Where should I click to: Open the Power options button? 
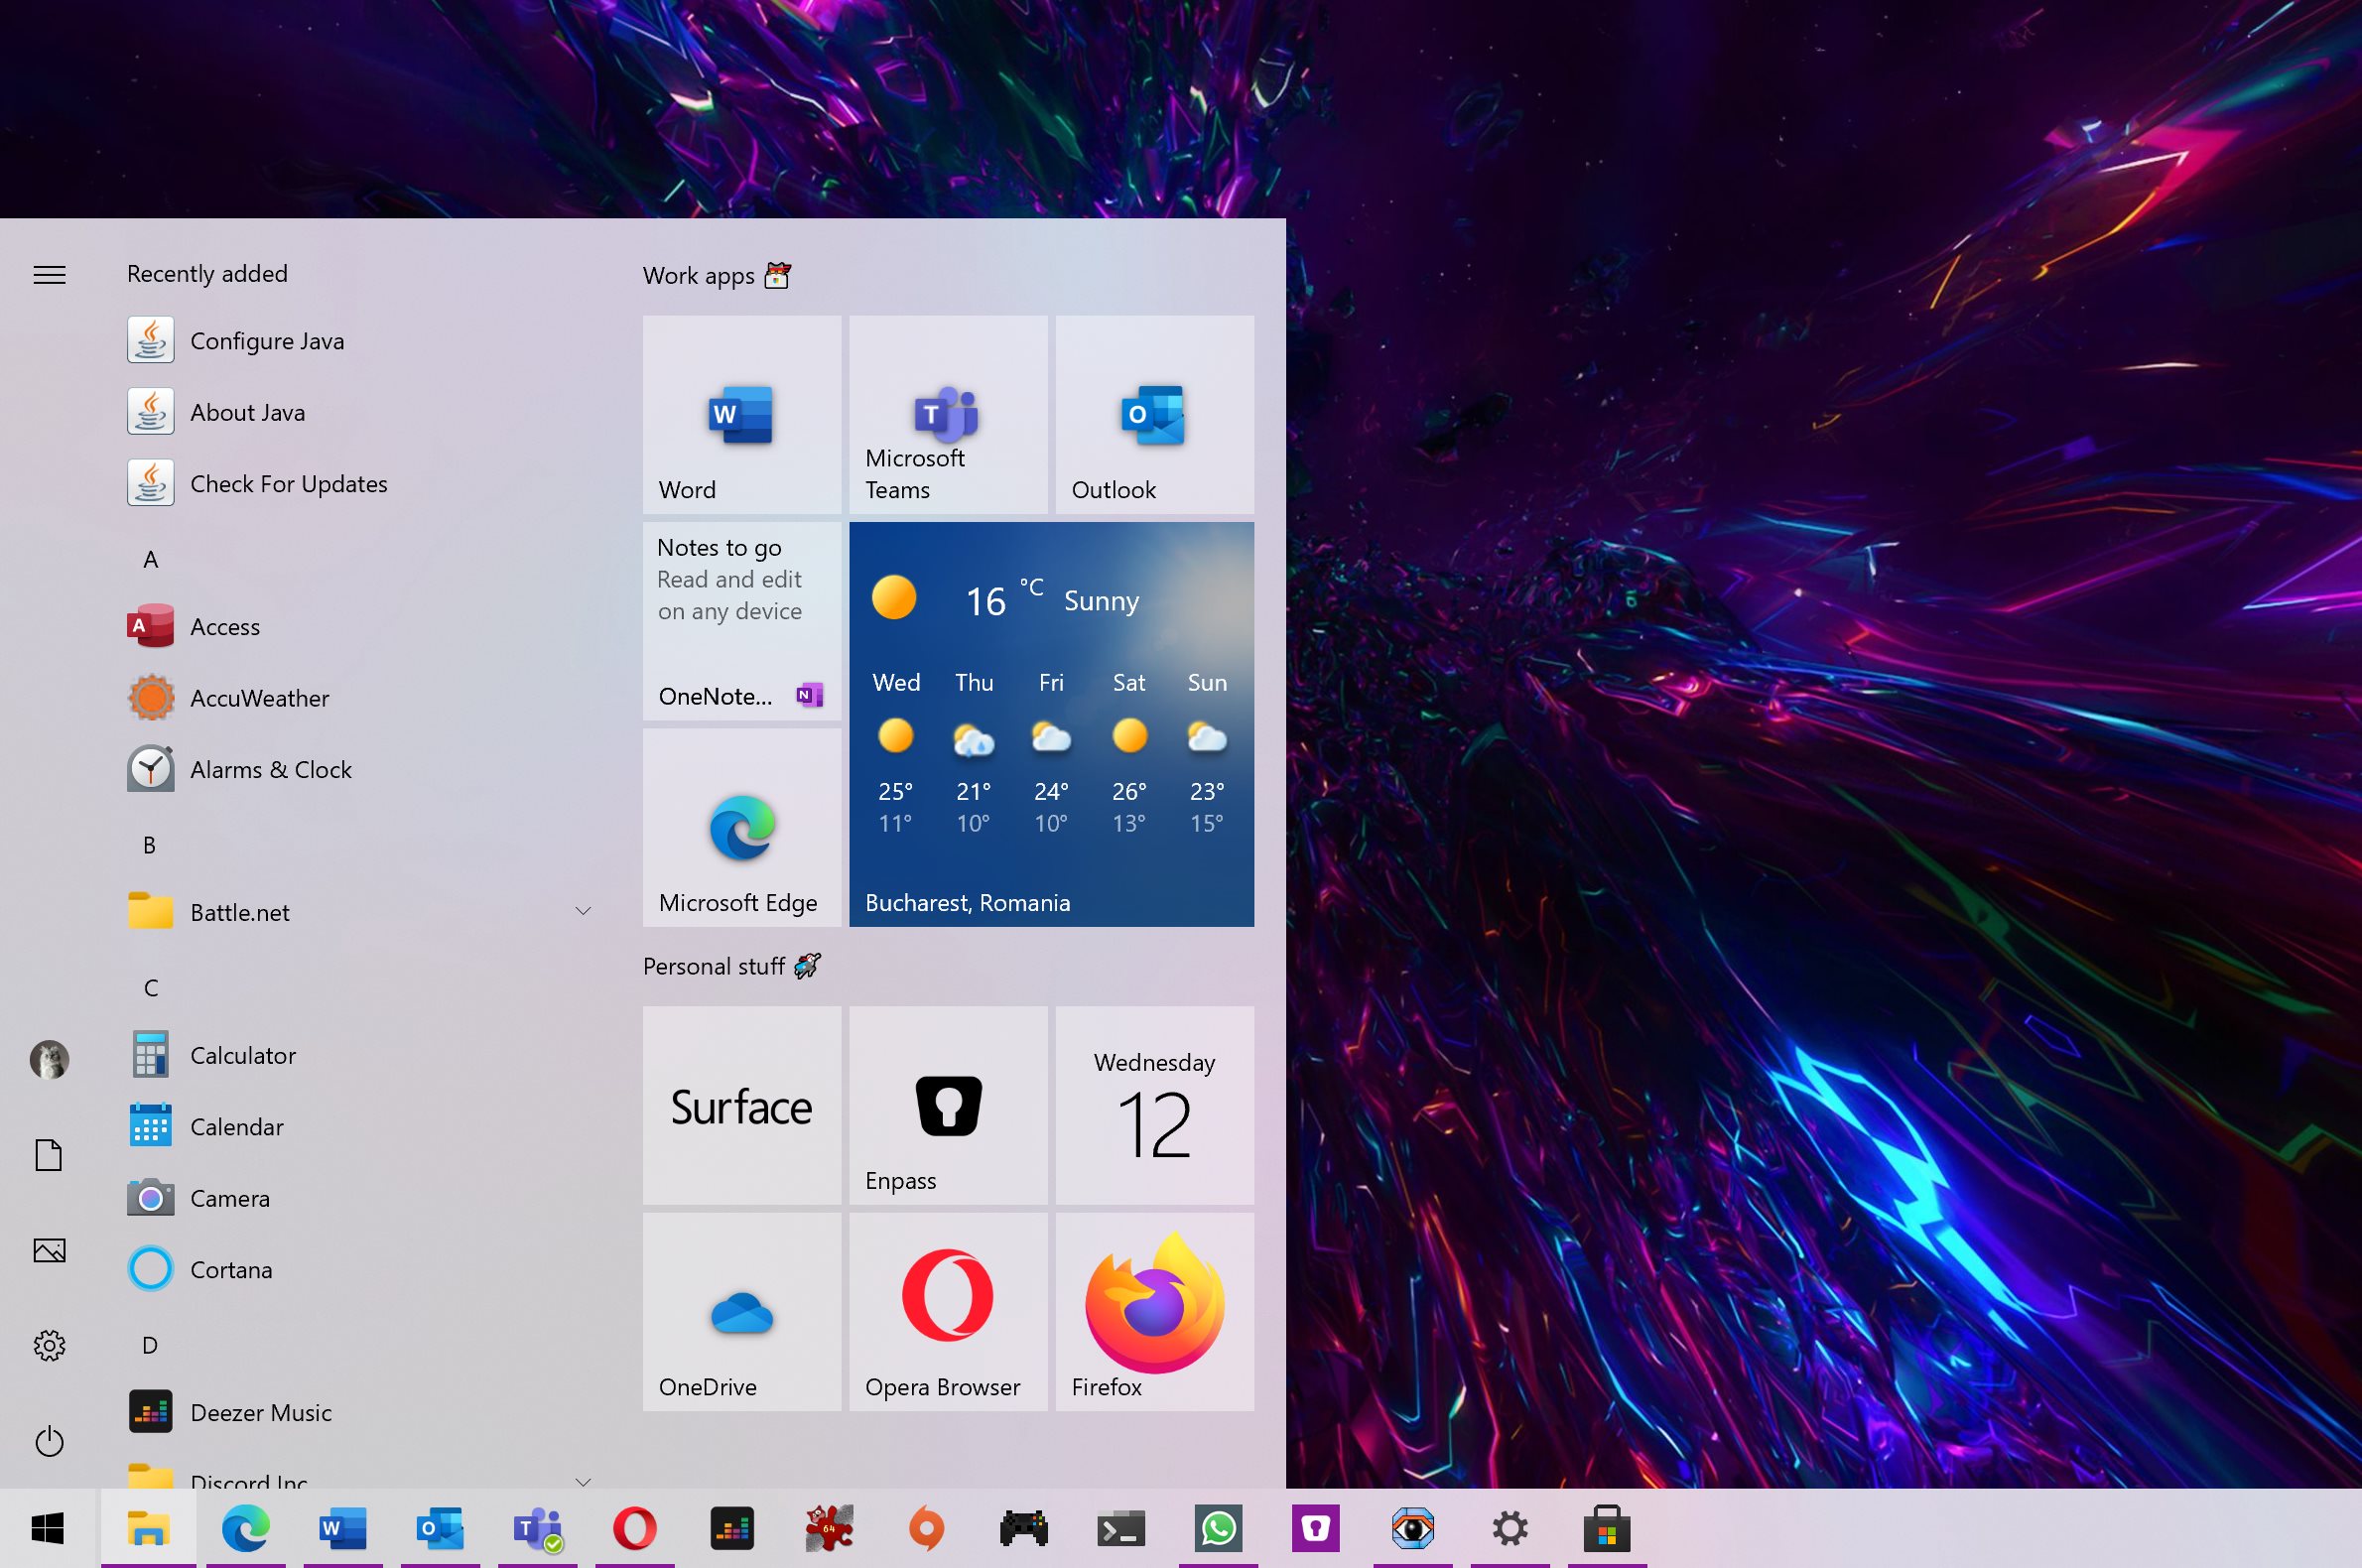(x=49, y=1441)
